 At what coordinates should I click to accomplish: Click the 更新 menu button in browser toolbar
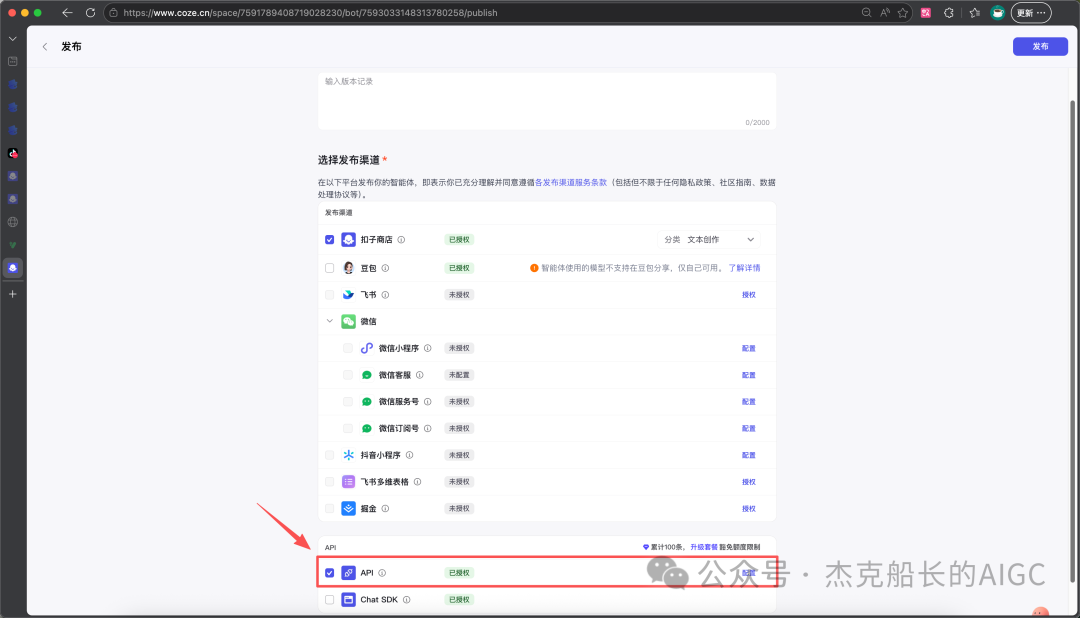tap(1030, 12)
